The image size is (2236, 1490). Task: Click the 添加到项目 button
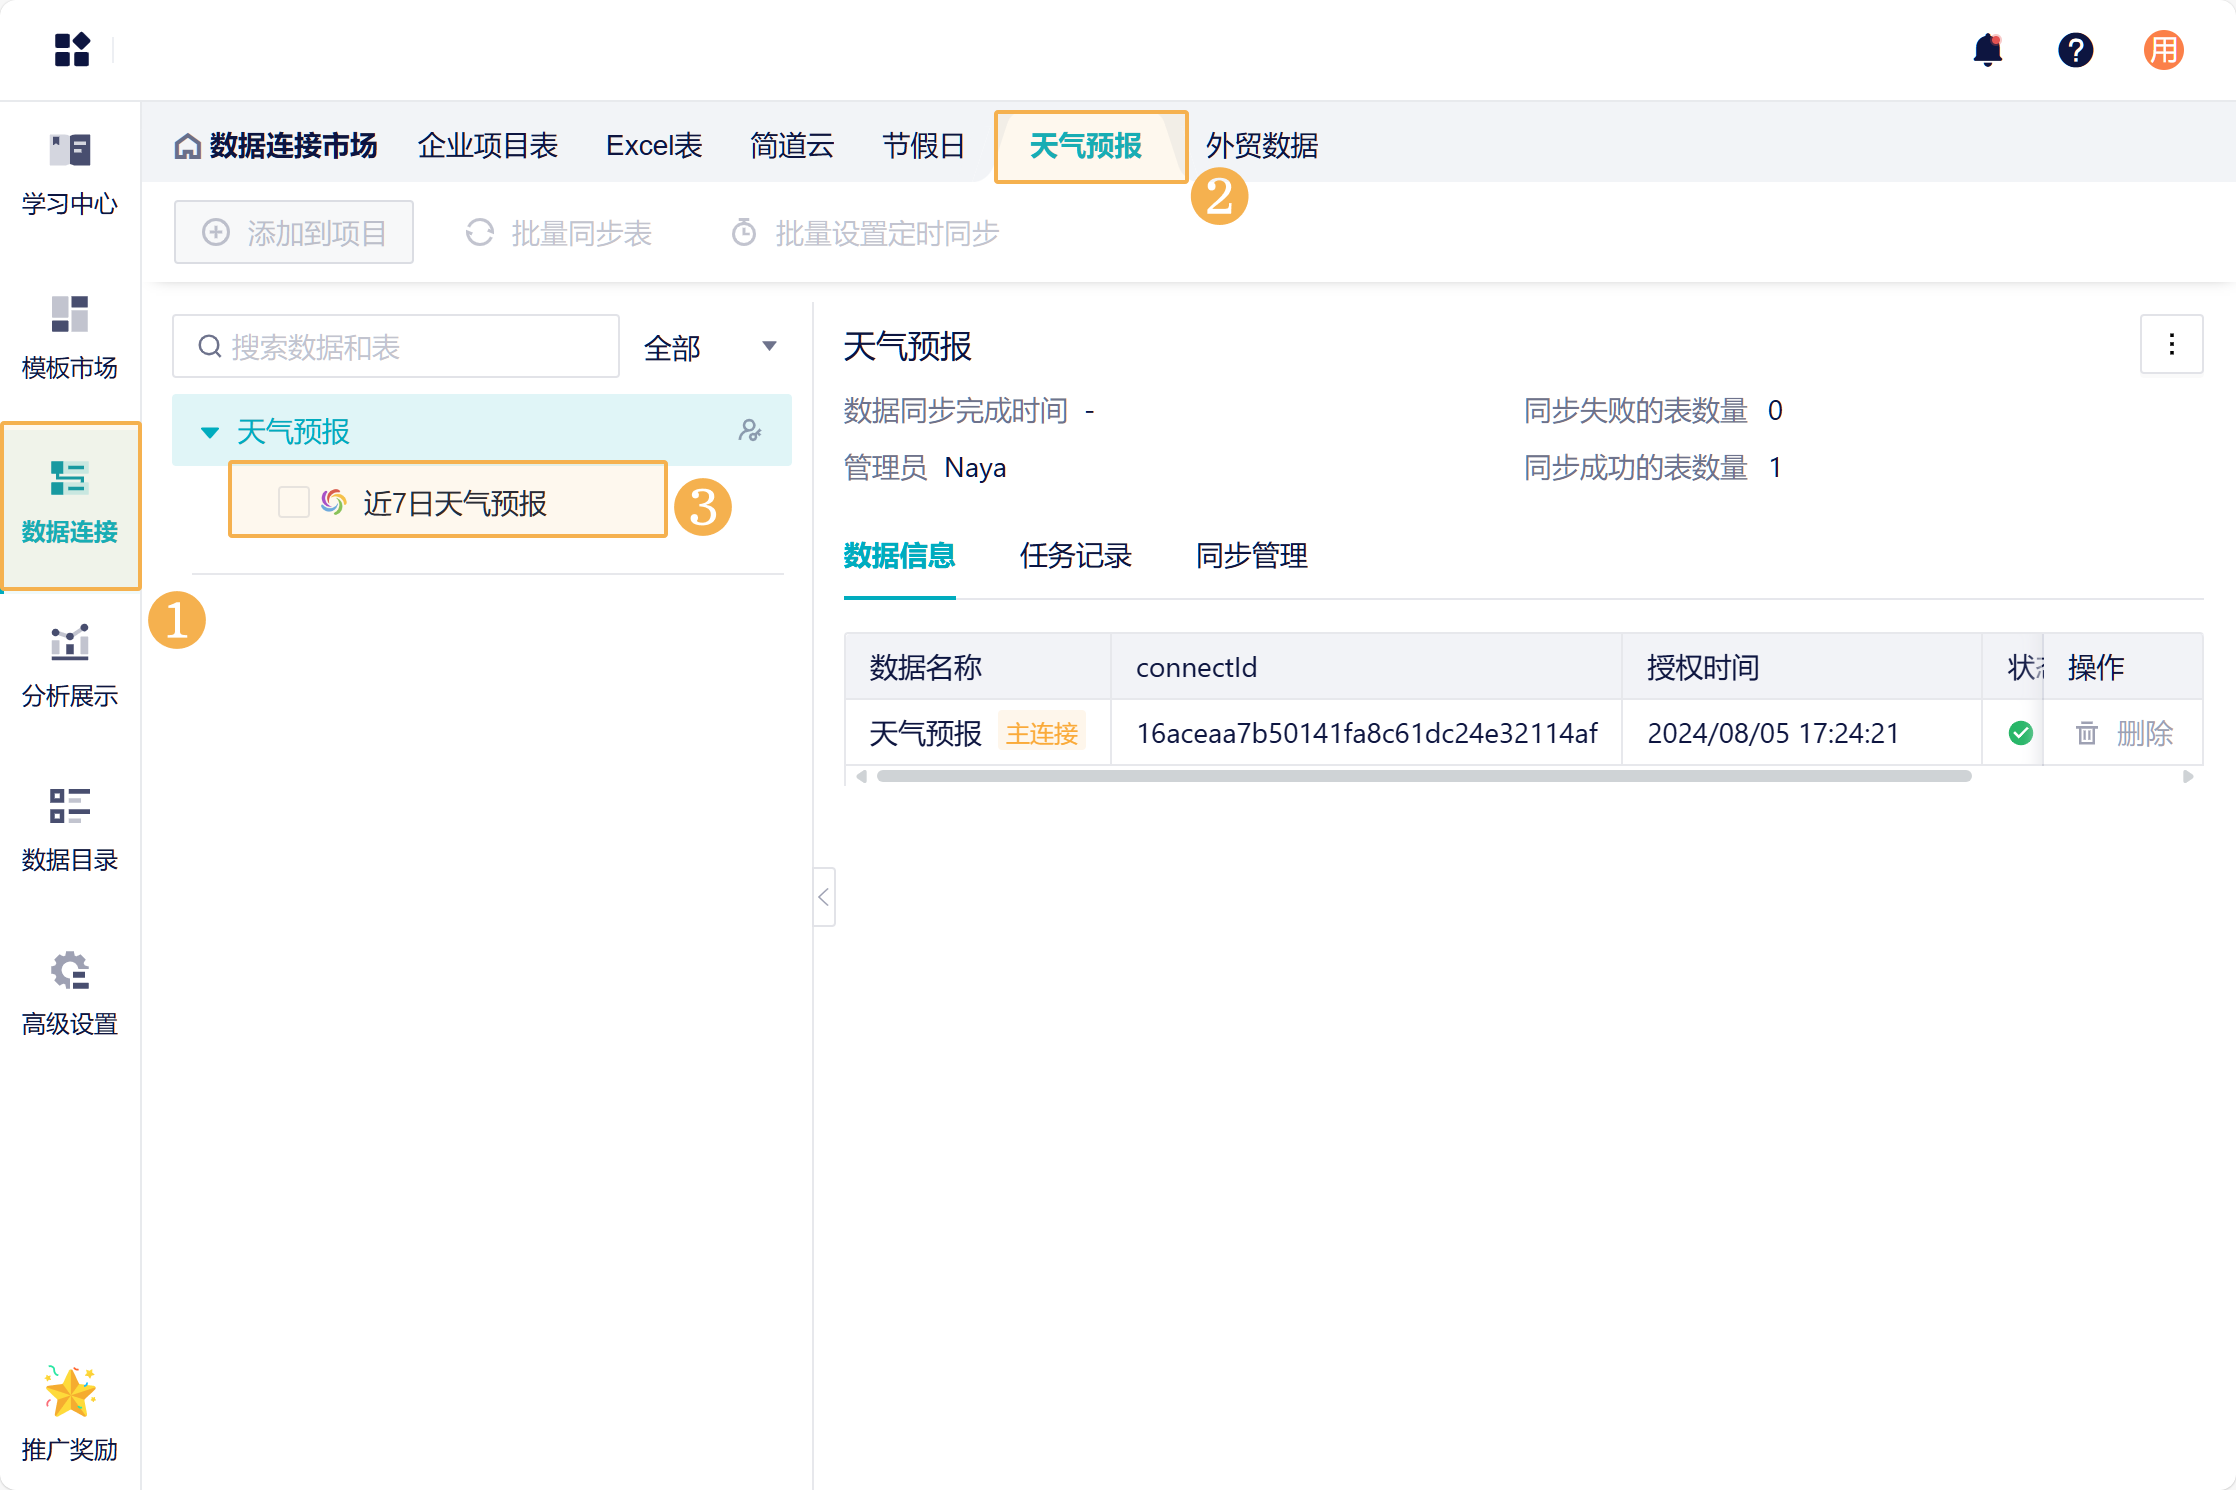294,233
